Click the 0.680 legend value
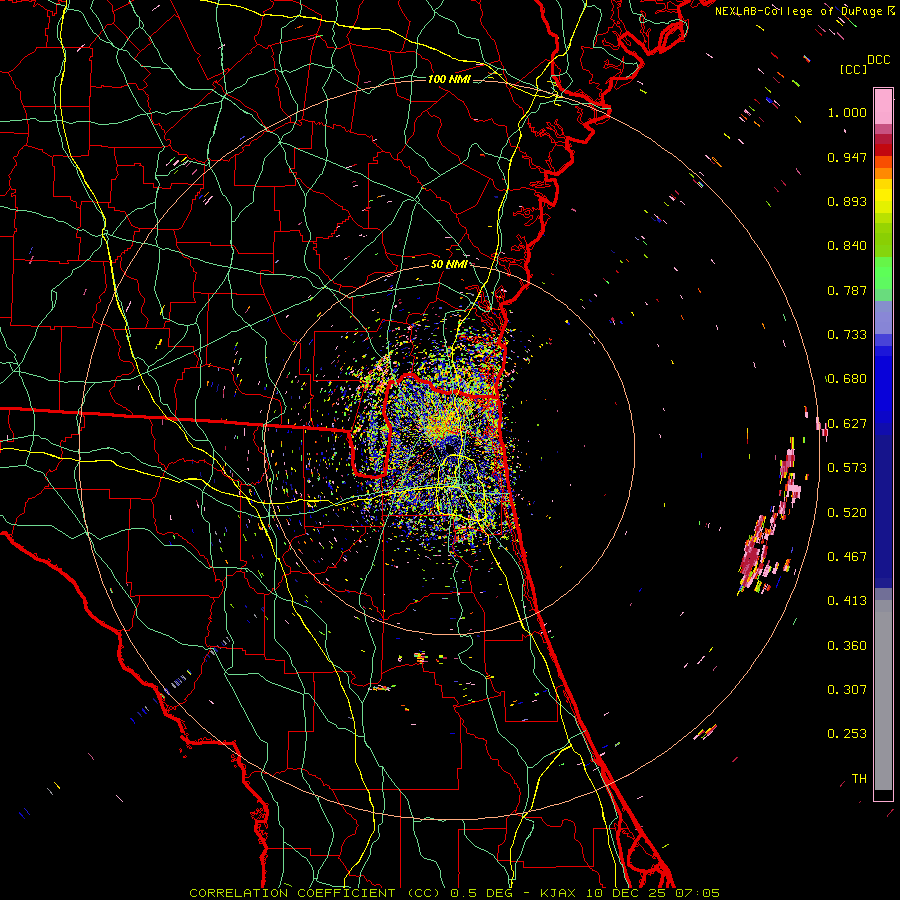Viewport: 900px width, 900px height. pyautogui.click(x=847, y=379)
